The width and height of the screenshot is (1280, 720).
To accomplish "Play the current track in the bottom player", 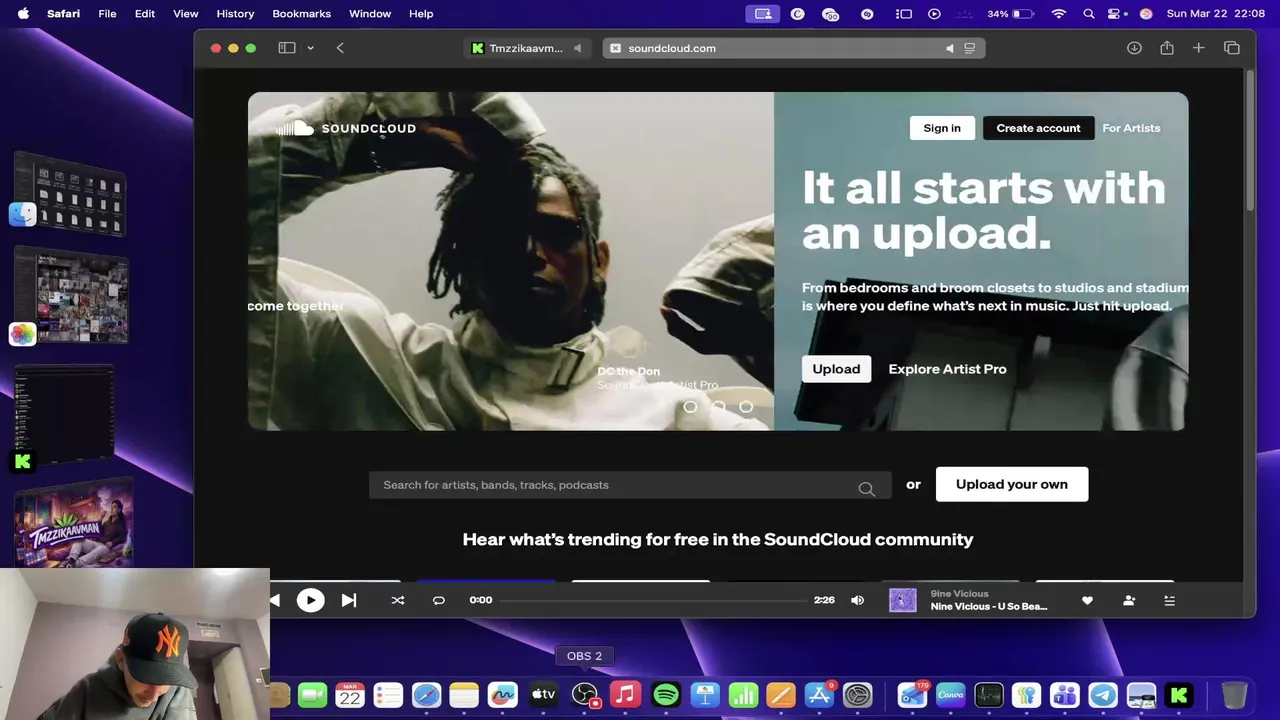I will click(x=311, y=600).
